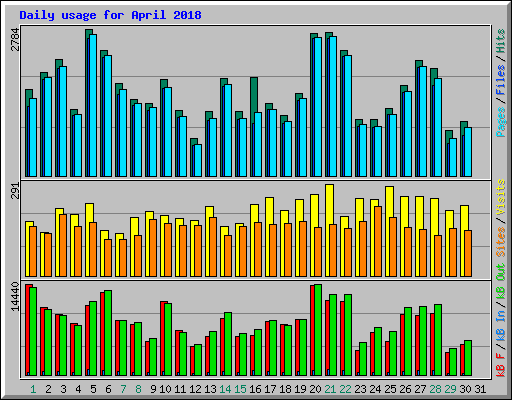Screen dimensions: 512x400
Task: Click day label 30 on the x-axis
Action: pyautogui.click(x=465, y=389)
